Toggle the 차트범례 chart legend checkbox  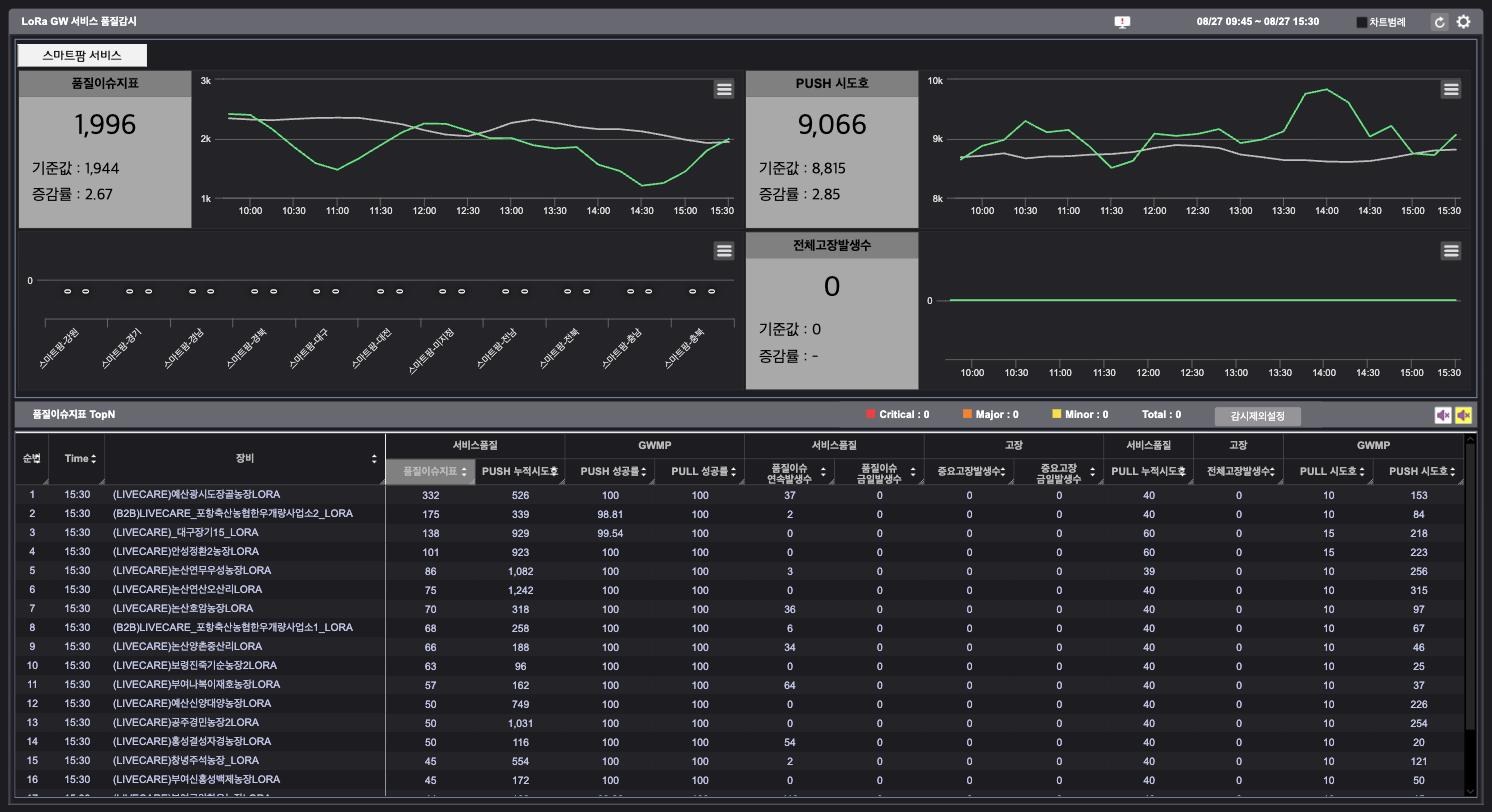coord(1361,22)
